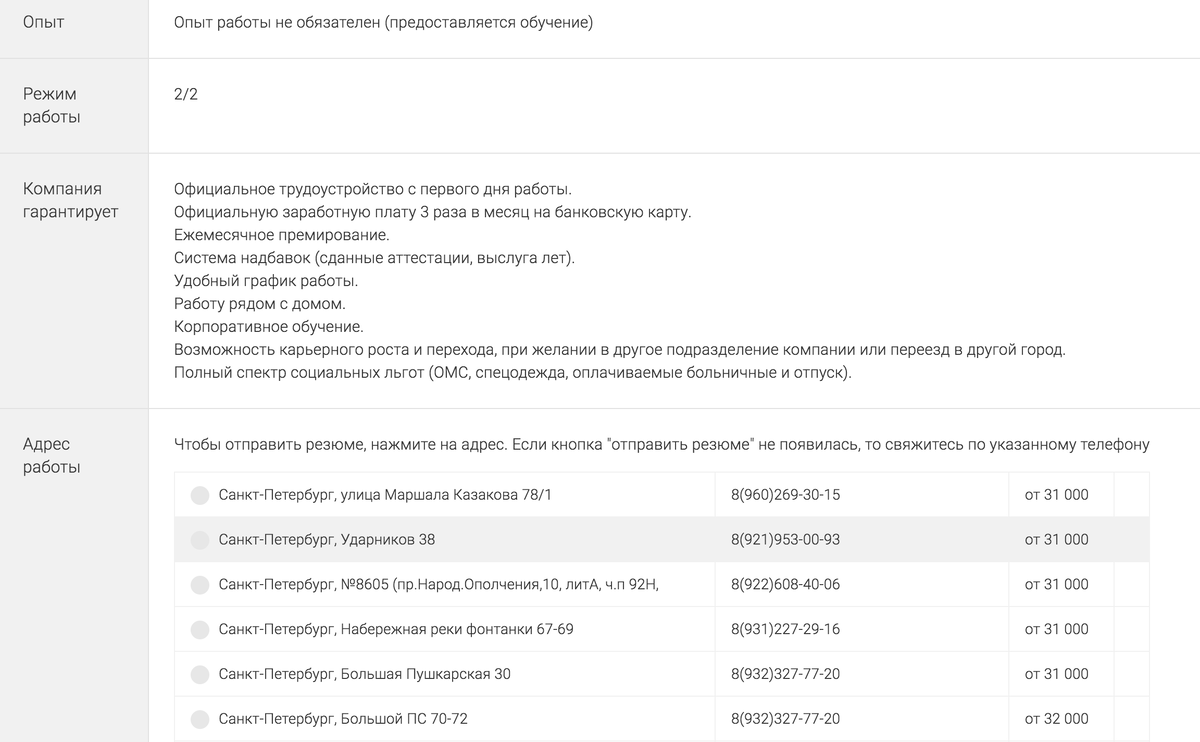Click line Корпоративное обучение
1200x742 pixels.
pos(268,327)
